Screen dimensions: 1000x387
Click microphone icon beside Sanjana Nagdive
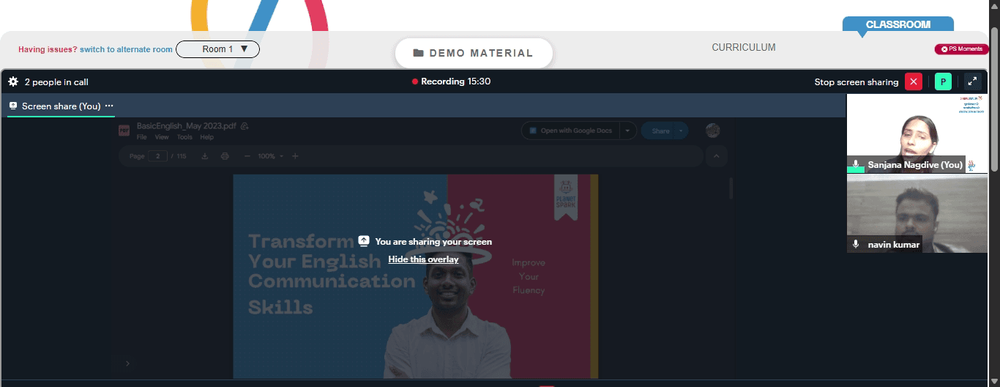(857, 164)
